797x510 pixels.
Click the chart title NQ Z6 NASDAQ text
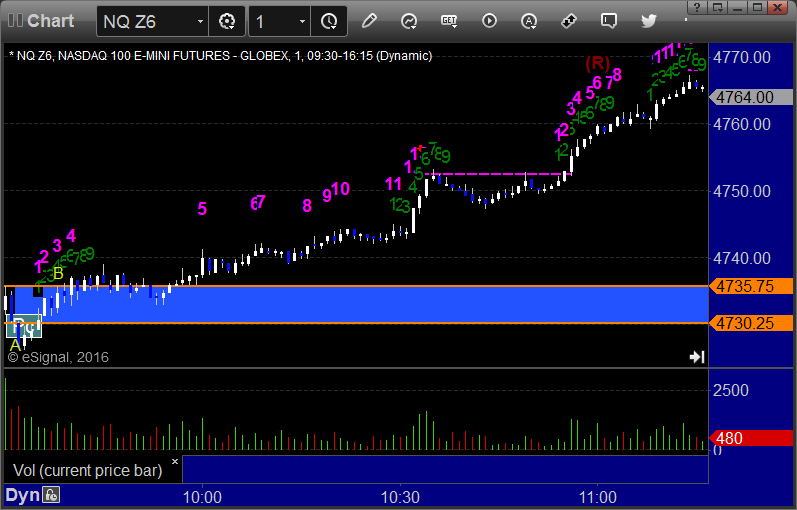[221, 55]
